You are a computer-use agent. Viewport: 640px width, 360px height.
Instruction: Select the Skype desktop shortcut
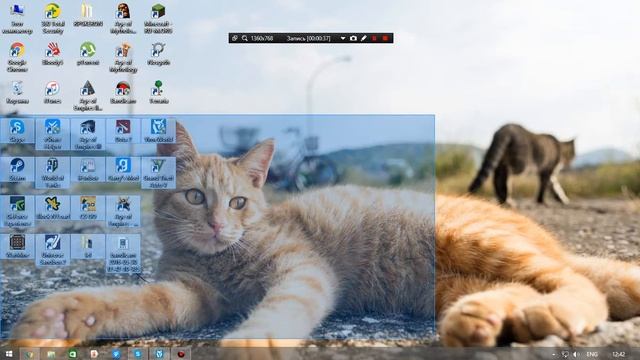(x=17, y=131)
